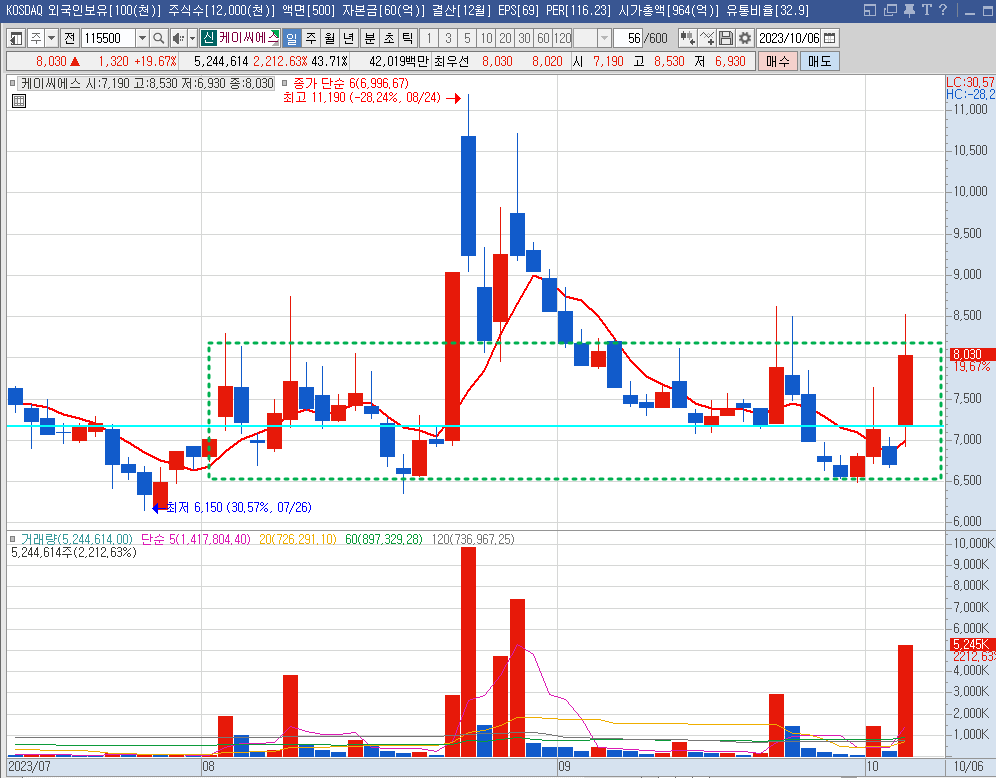Select daily 일 chart period

coord(292,39)
